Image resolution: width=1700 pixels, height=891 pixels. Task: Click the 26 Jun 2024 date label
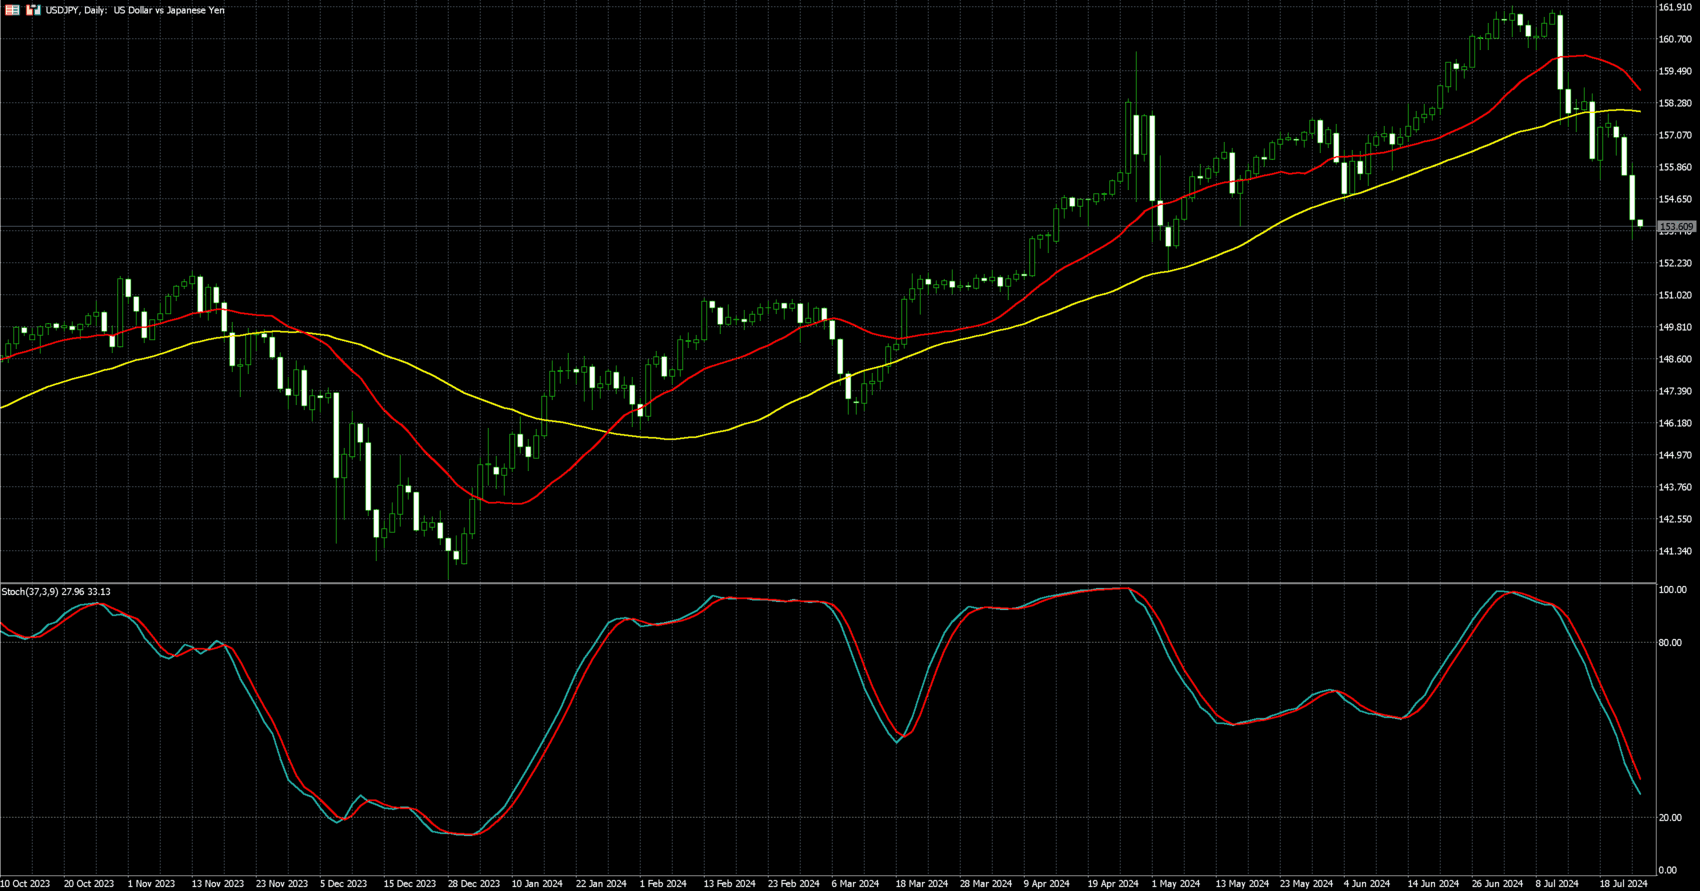coord(1497,884)
